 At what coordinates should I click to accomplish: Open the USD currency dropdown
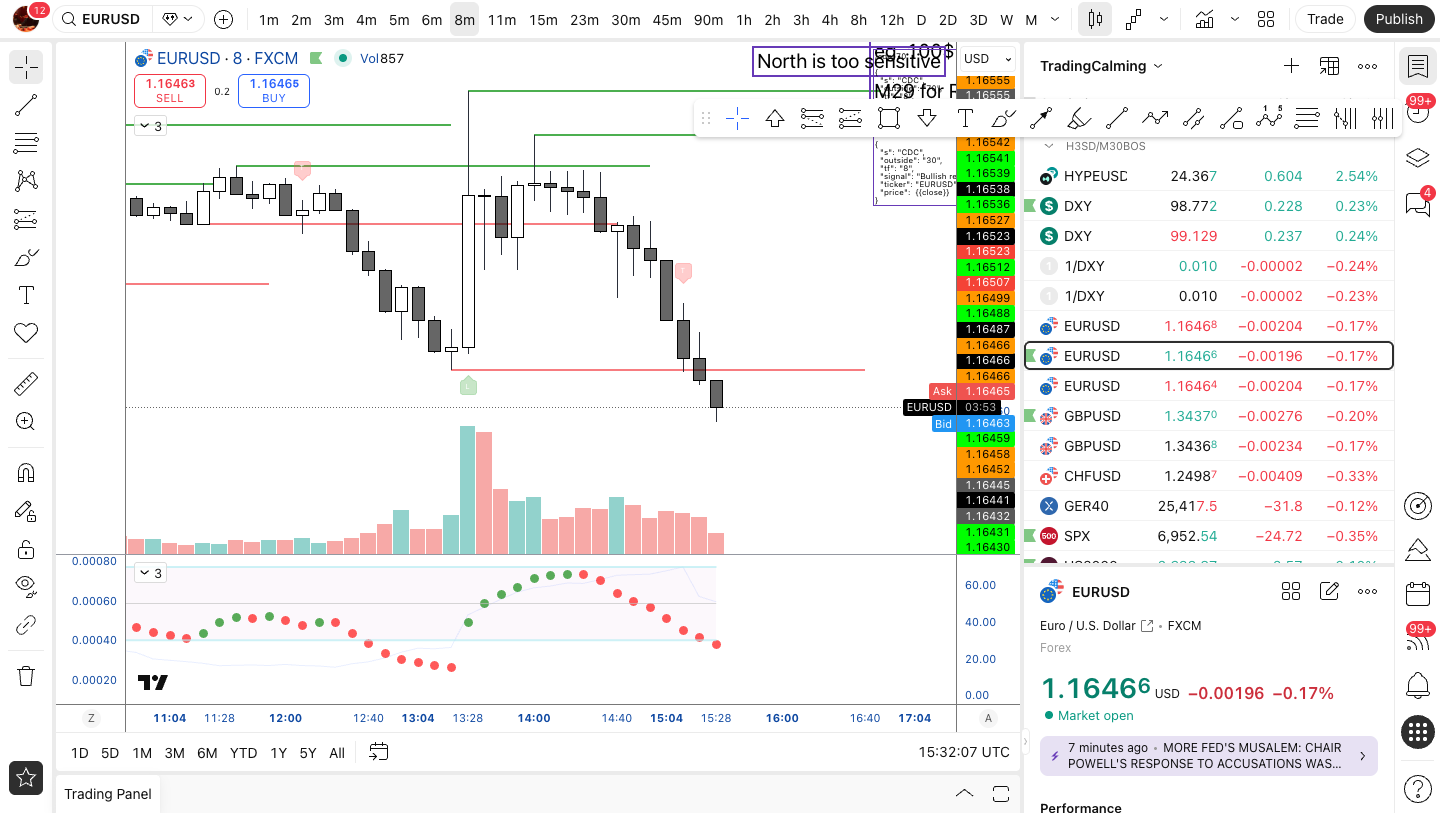(x=986, y=59)
